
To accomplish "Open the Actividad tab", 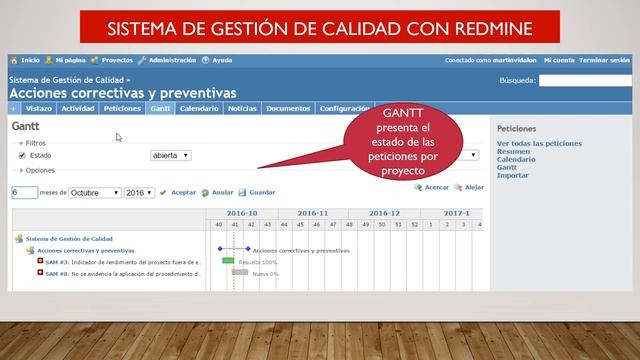I will pos(78,109).
